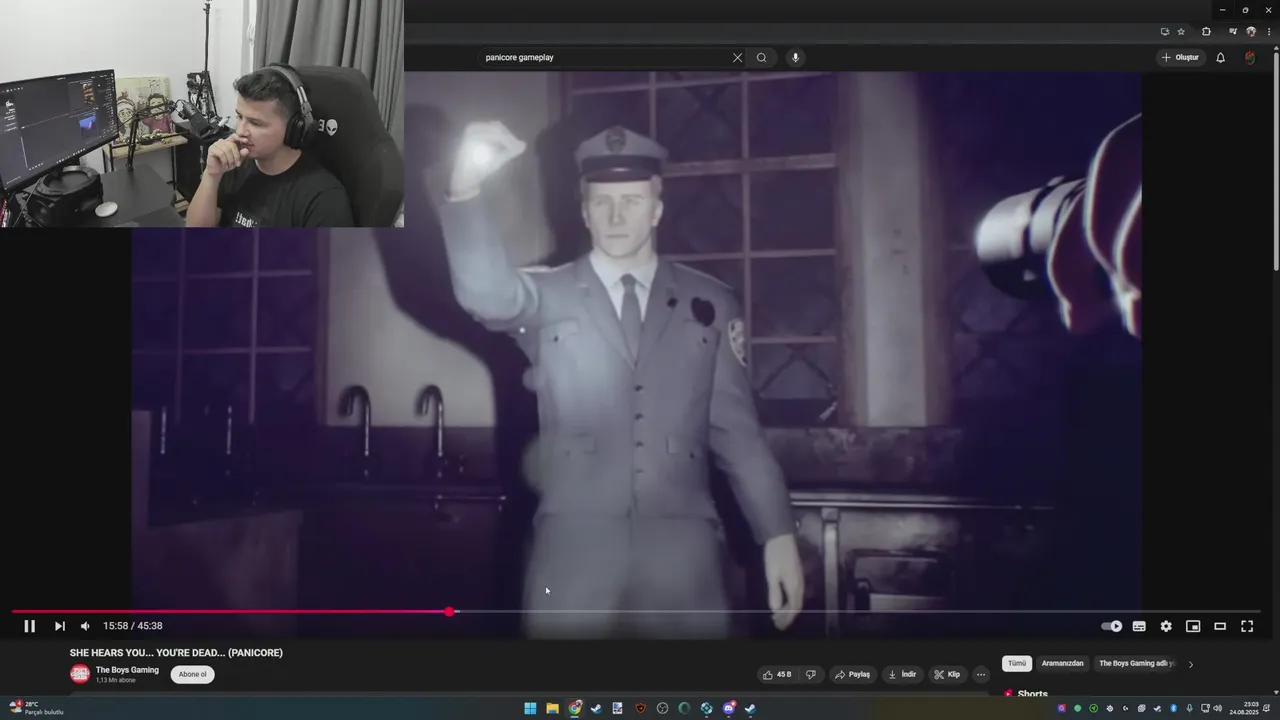Select the Aramanızdan filter chip
The width and height of the screenshot is (1280, 720).
click(1062, 663)
